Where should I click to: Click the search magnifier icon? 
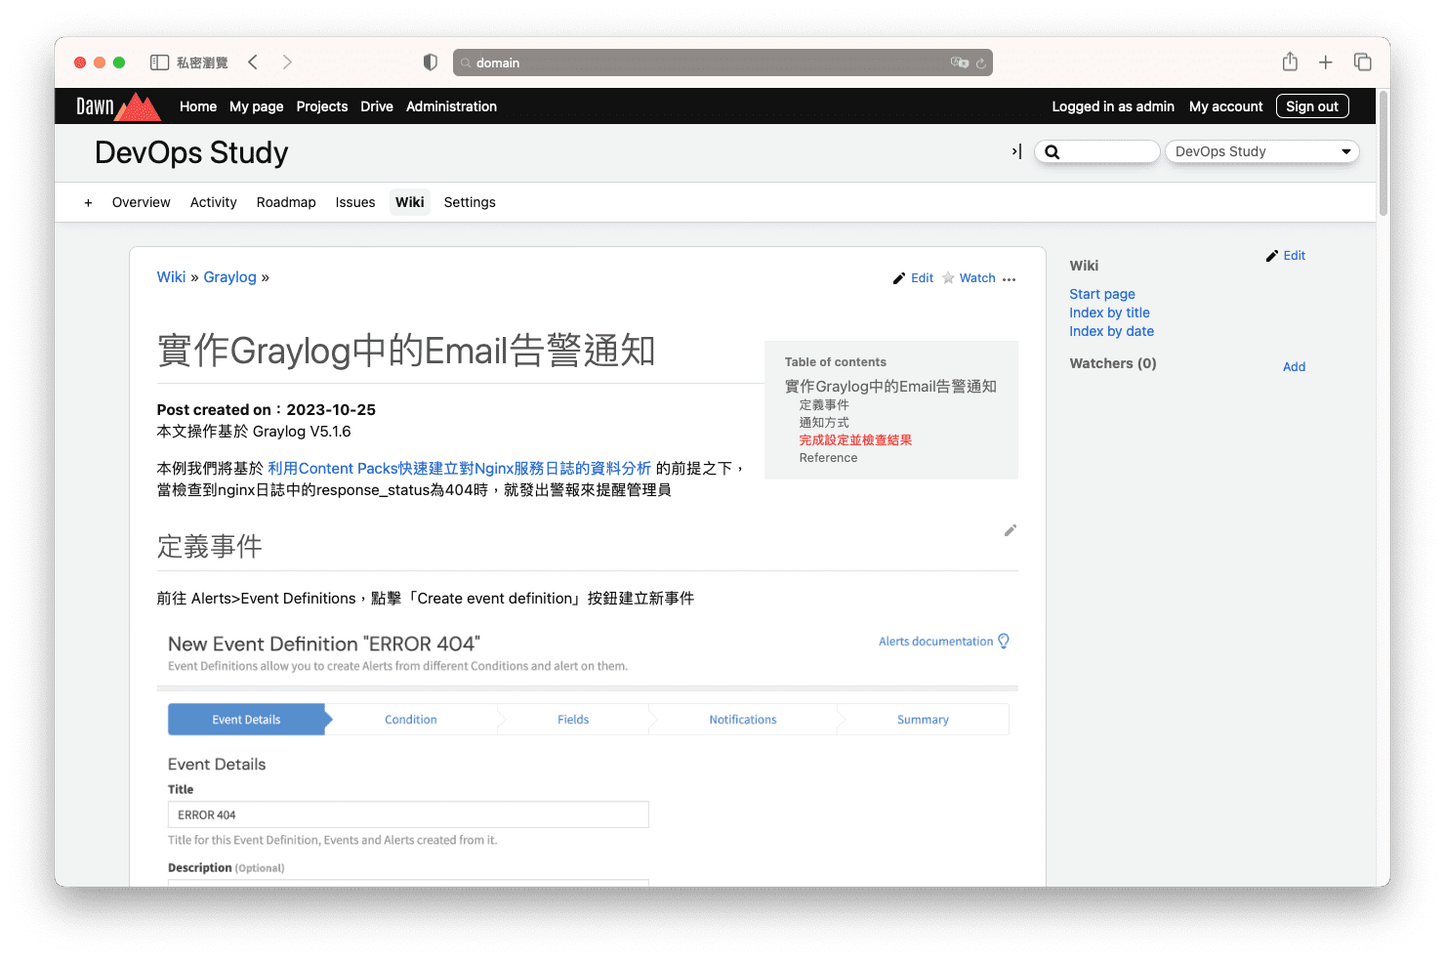point(1052,152)
